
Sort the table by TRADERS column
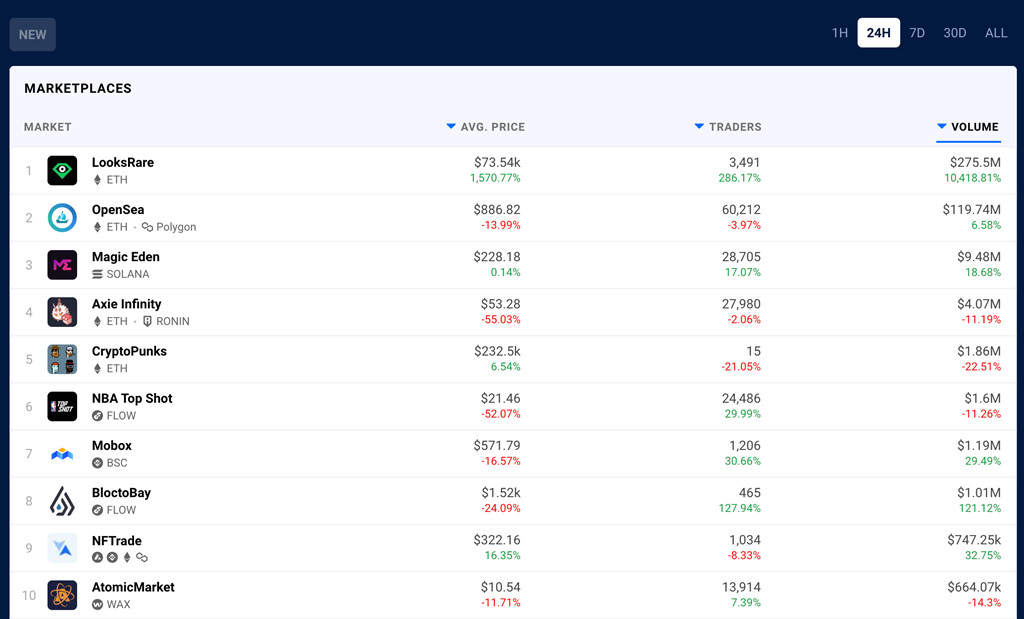click(x=728, y=127)
